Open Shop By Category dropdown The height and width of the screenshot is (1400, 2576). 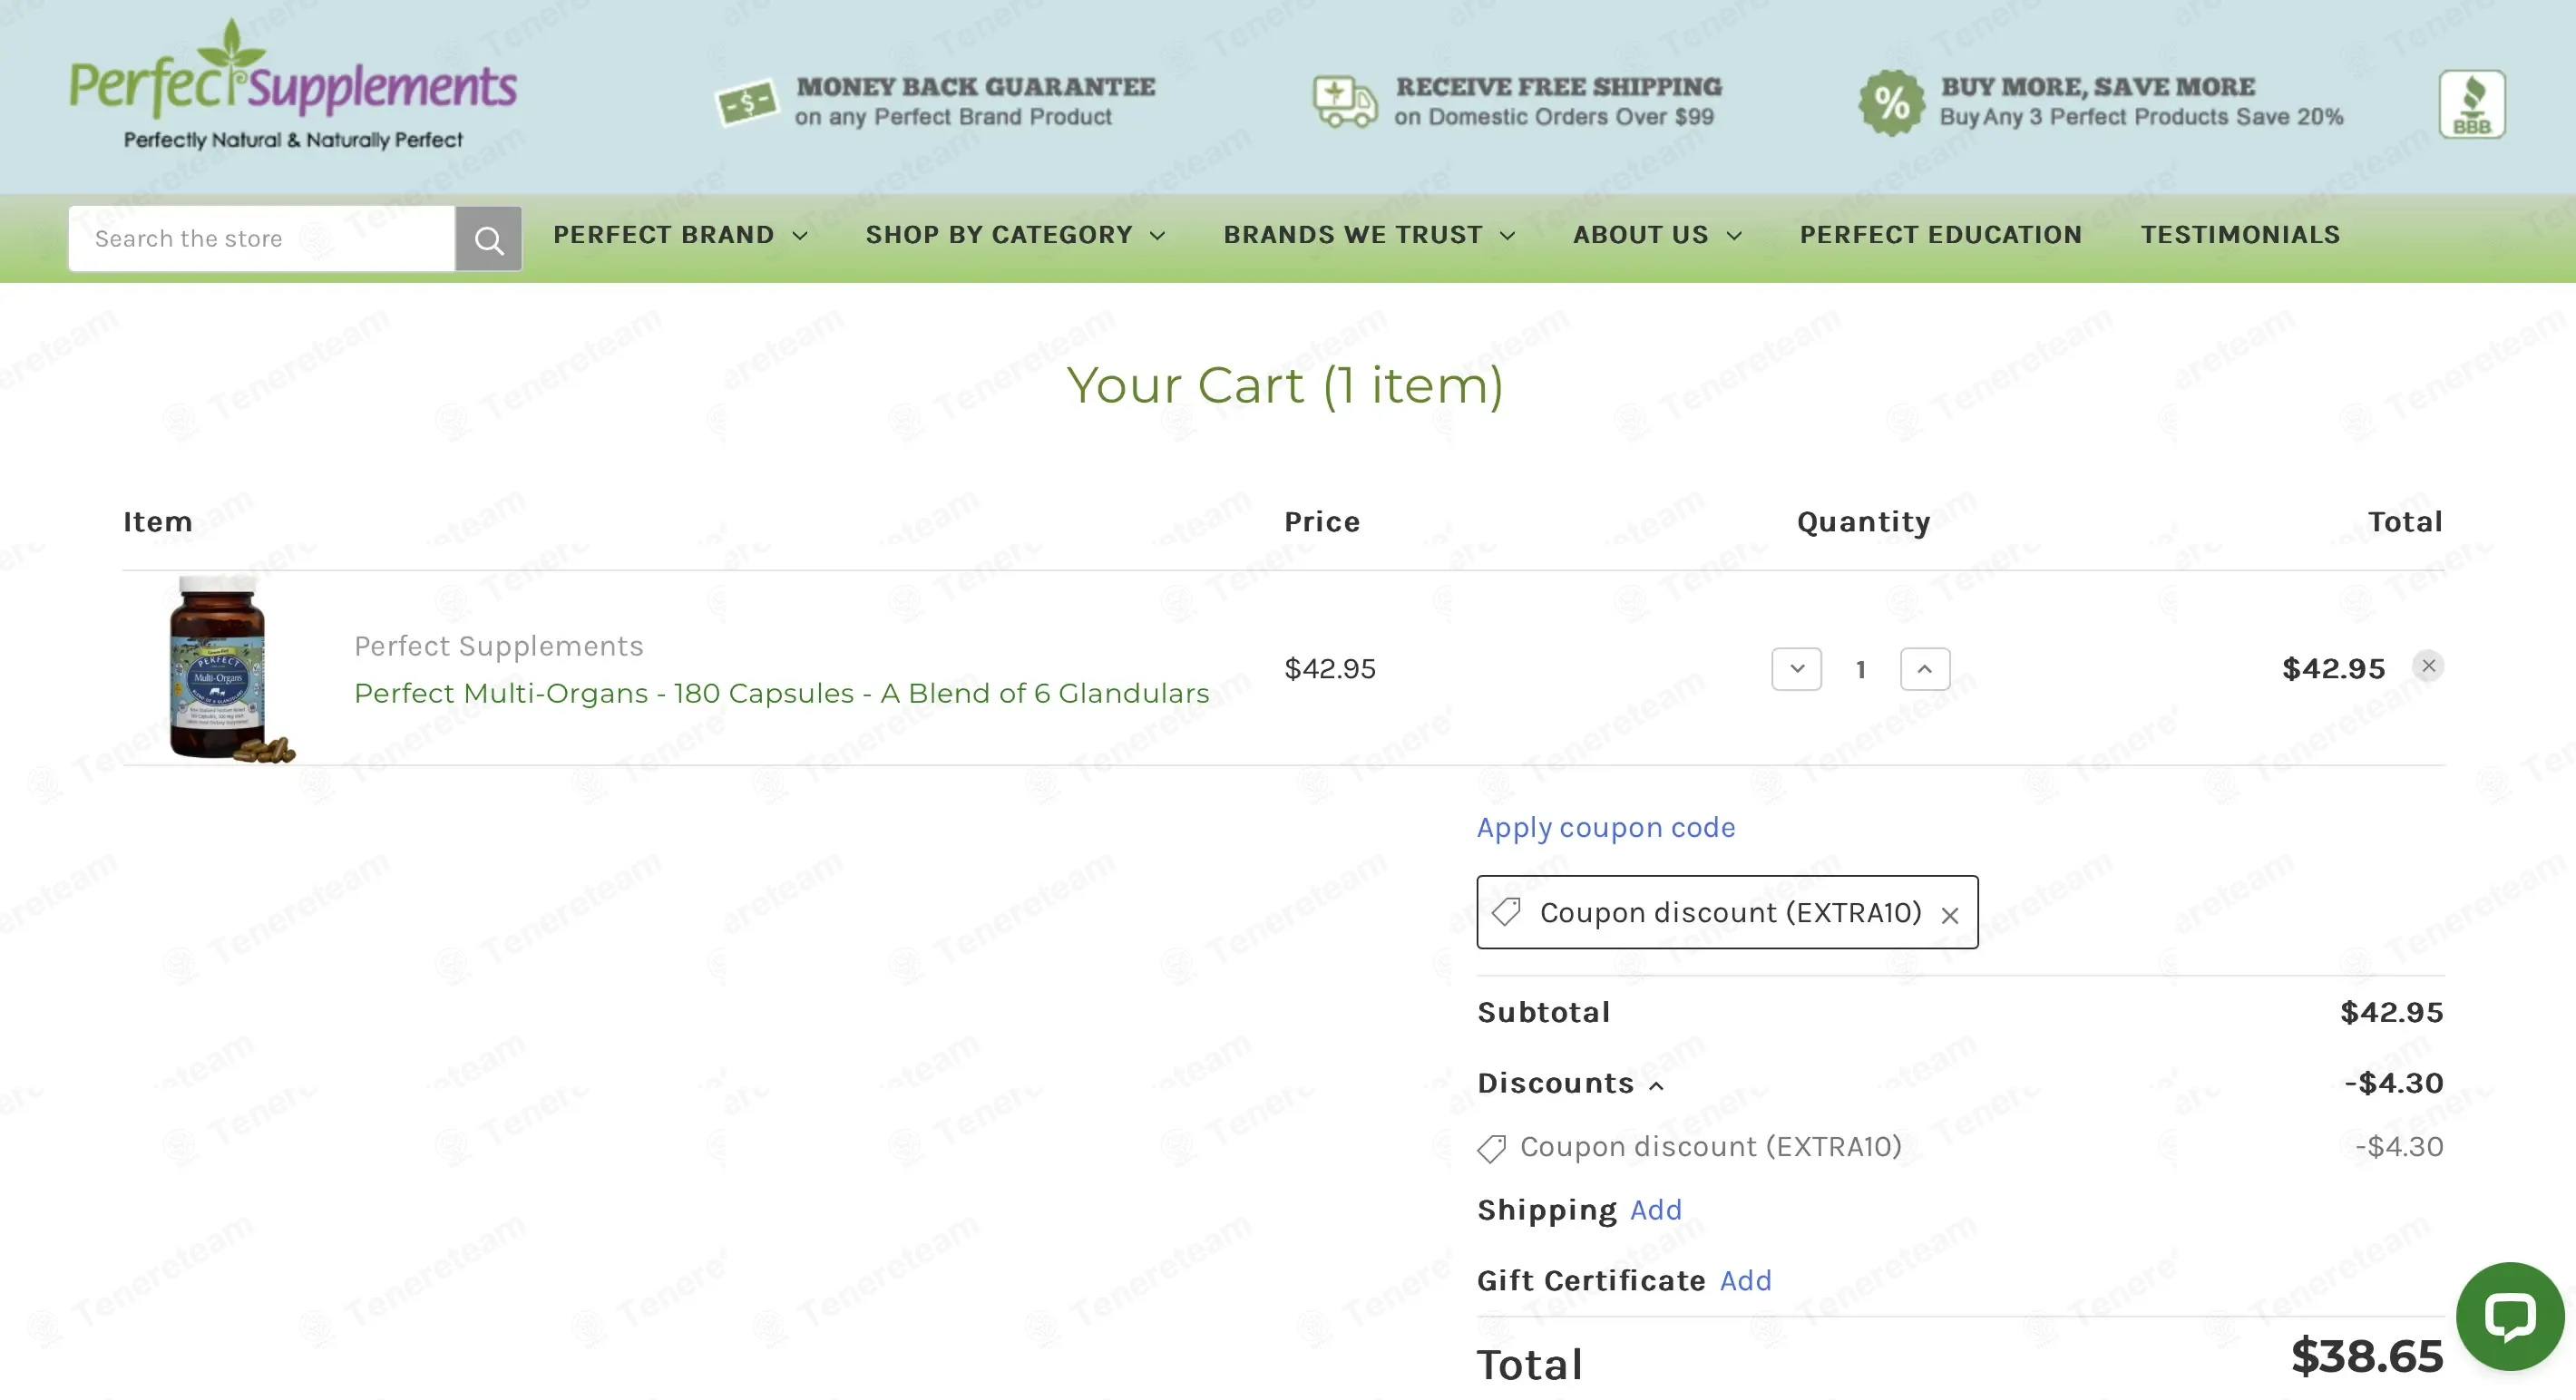pos(1016,235)
